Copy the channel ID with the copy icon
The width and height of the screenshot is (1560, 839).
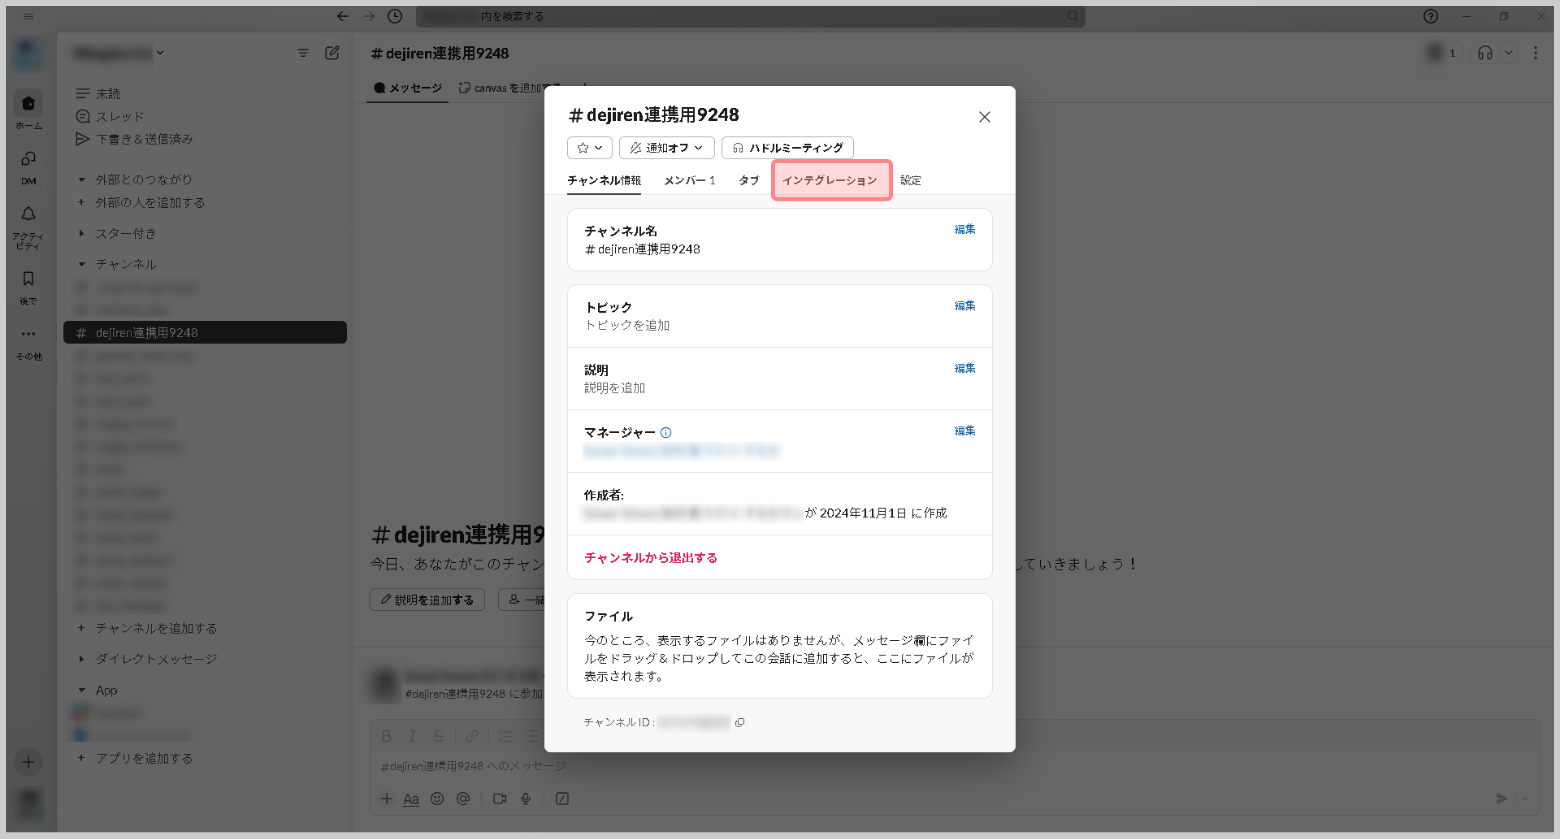(740, 722)
